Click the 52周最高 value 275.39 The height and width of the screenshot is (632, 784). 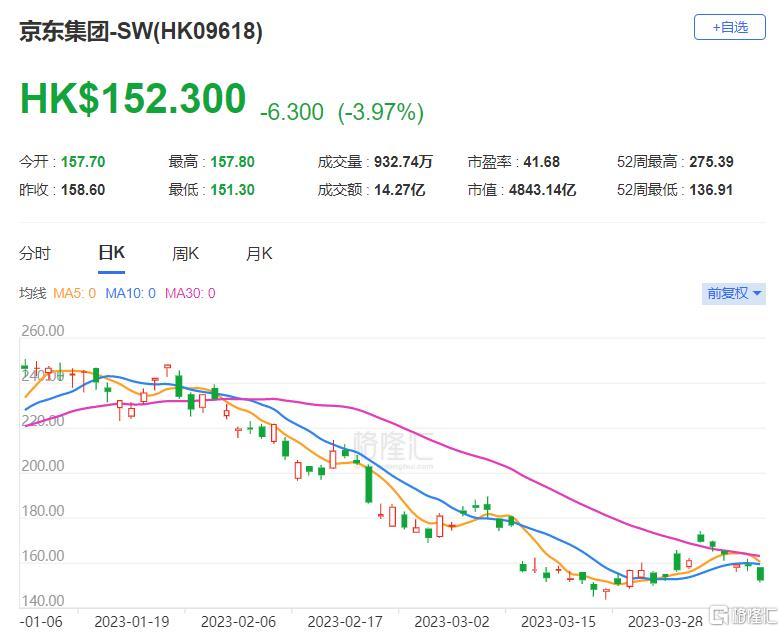pos(711,162)
